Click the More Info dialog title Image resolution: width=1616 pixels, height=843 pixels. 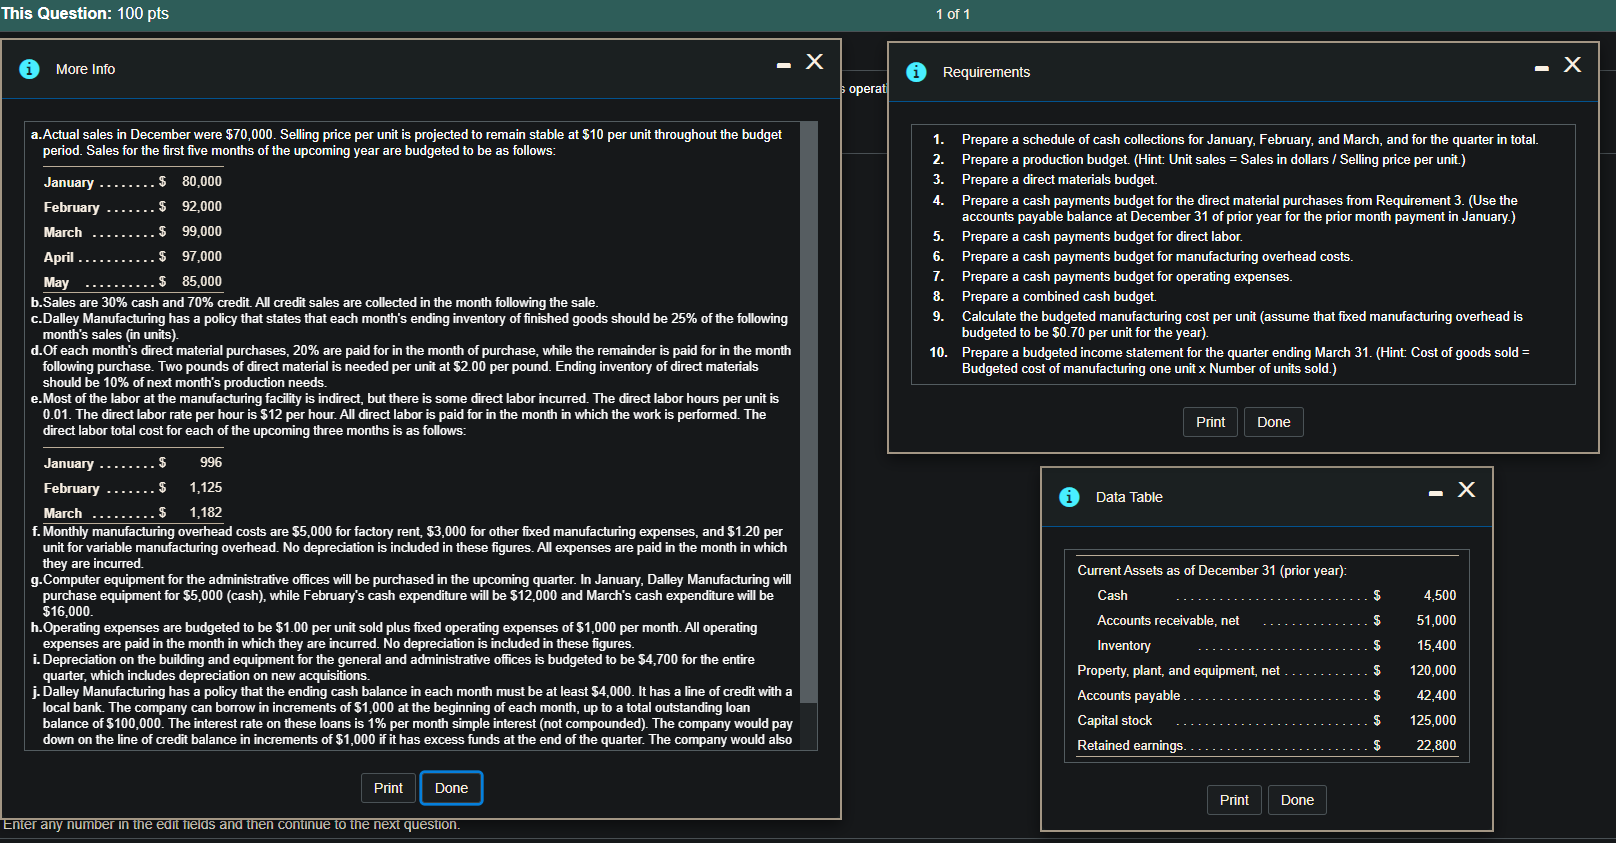(85, 69)
